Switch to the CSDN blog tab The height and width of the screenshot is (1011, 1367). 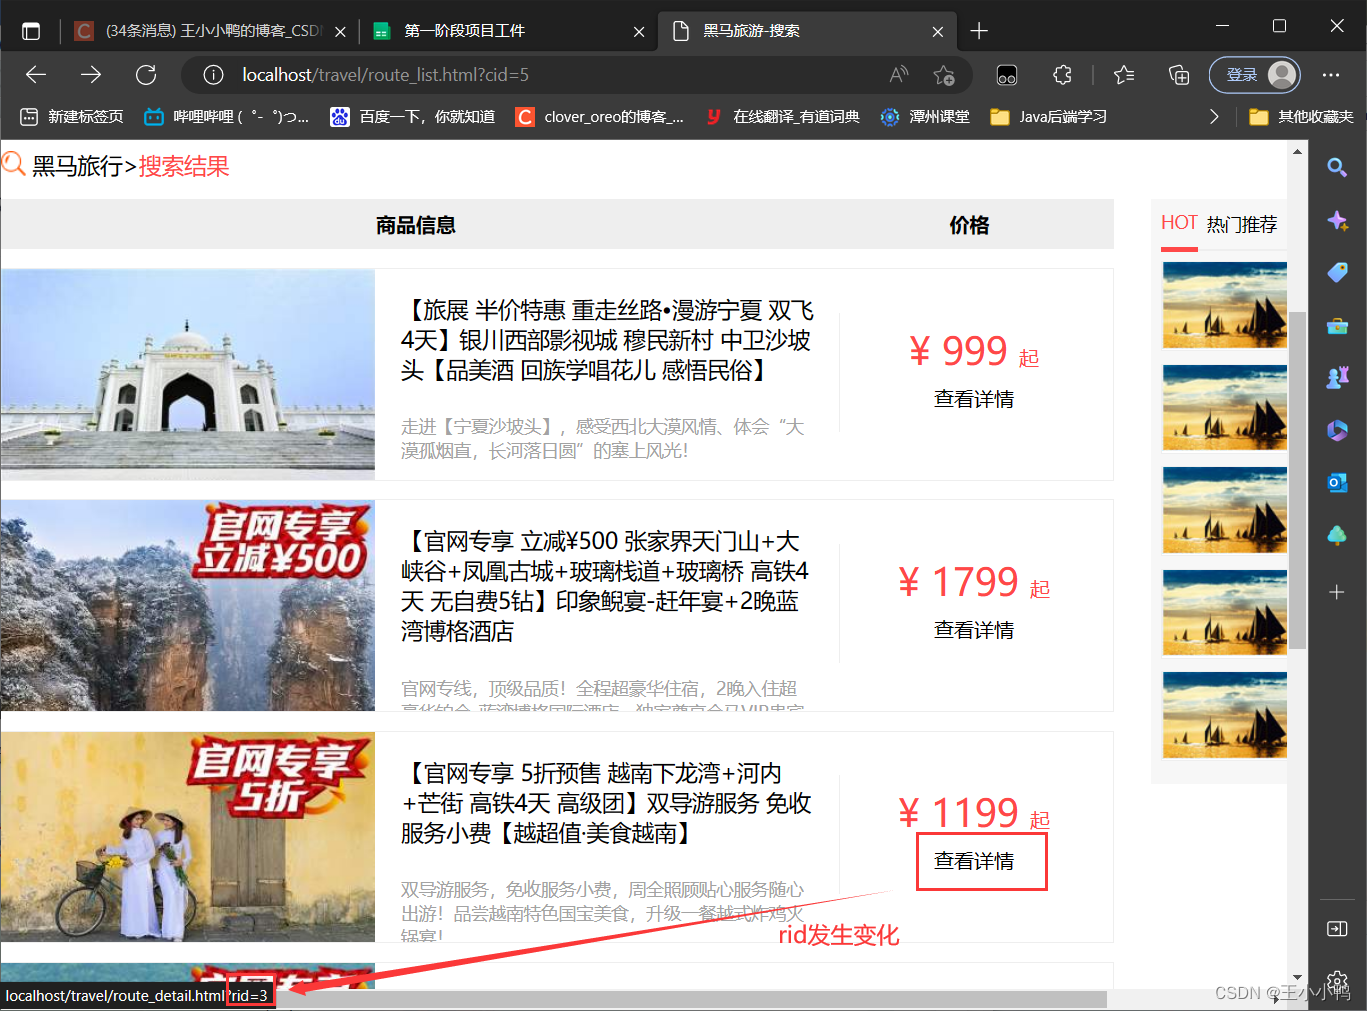[x=210, y=31]
